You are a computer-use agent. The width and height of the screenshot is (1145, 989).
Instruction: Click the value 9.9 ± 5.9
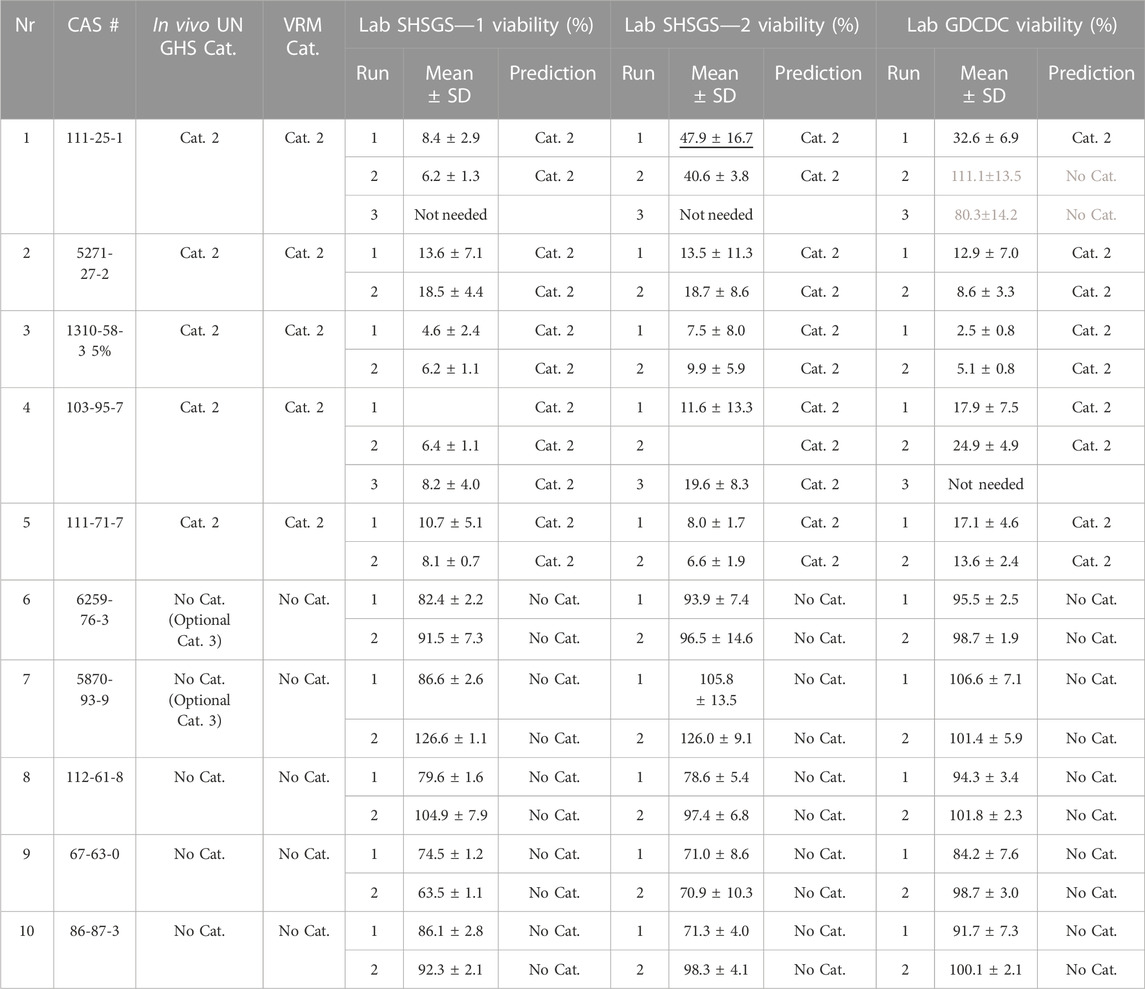(x=716, y=369)
